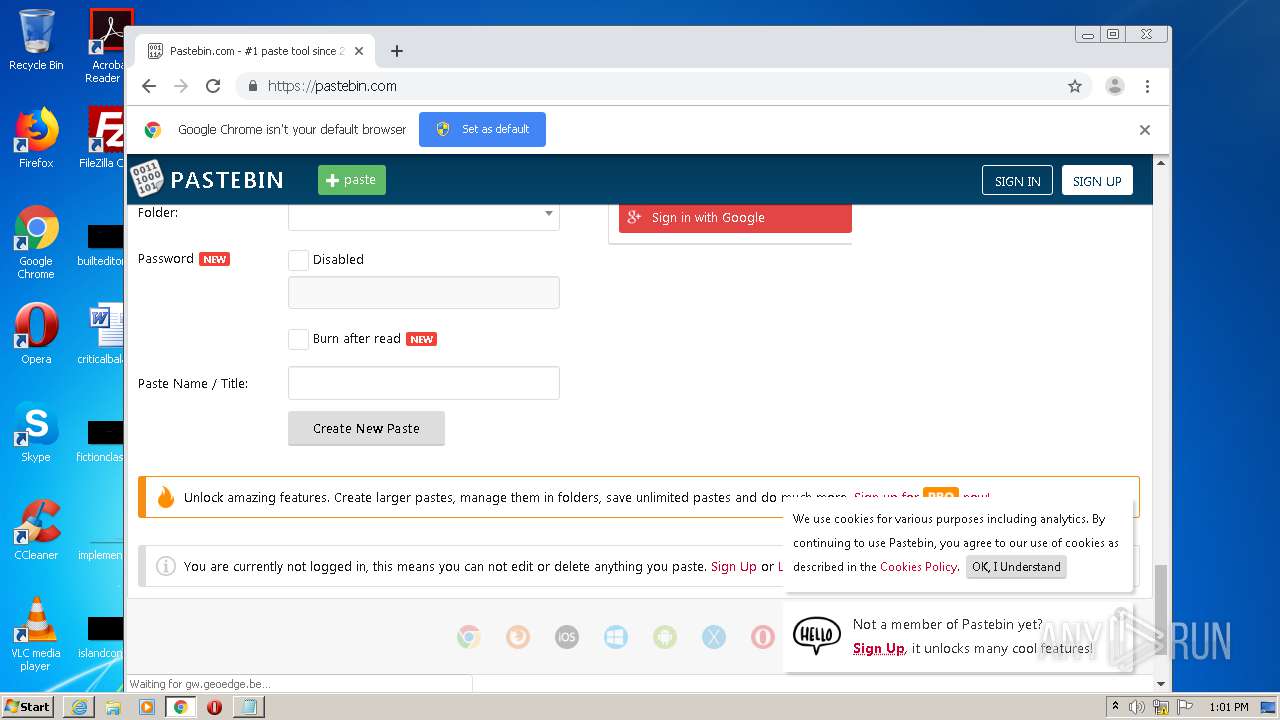Sign in with Google

coord(735,217)
